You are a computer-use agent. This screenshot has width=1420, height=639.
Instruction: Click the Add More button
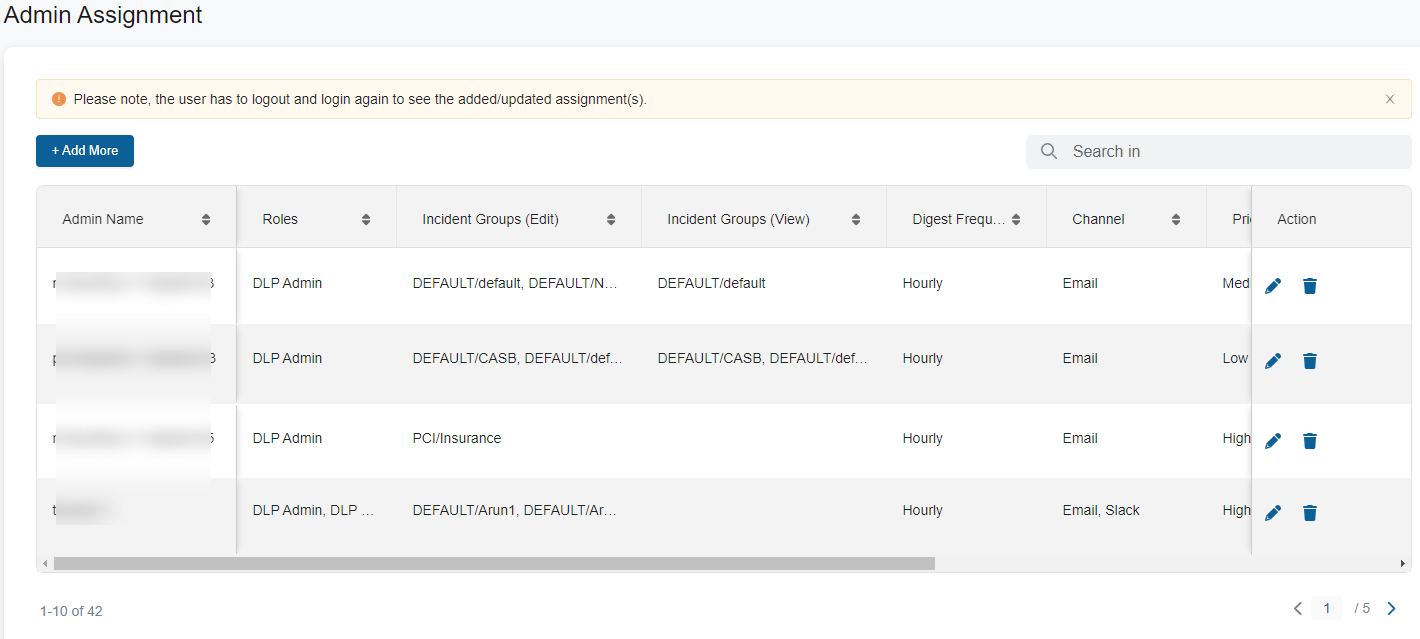point(84,150)
